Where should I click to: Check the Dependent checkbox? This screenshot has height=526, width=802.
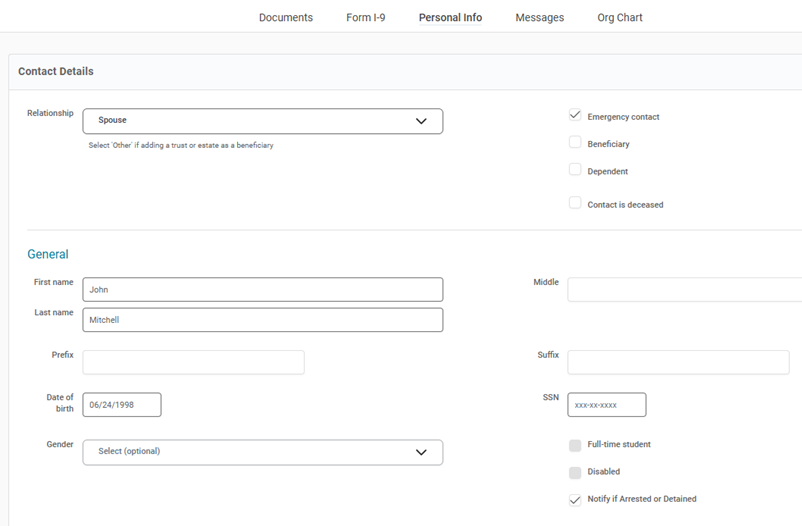[575, 170]
